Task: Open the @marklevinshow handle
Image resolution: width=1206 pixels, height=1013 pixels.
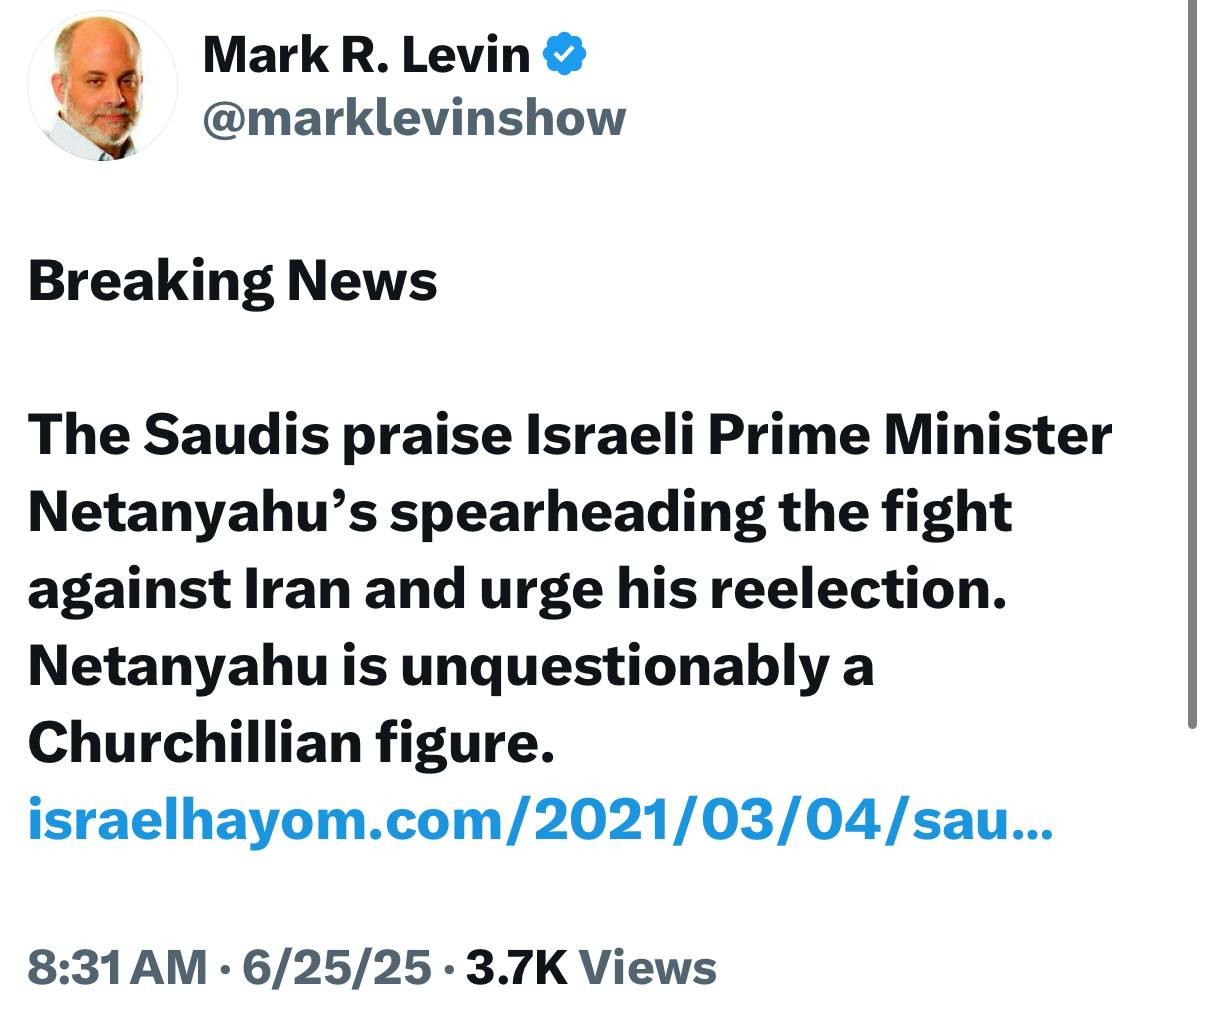Action: click(414, 118)
